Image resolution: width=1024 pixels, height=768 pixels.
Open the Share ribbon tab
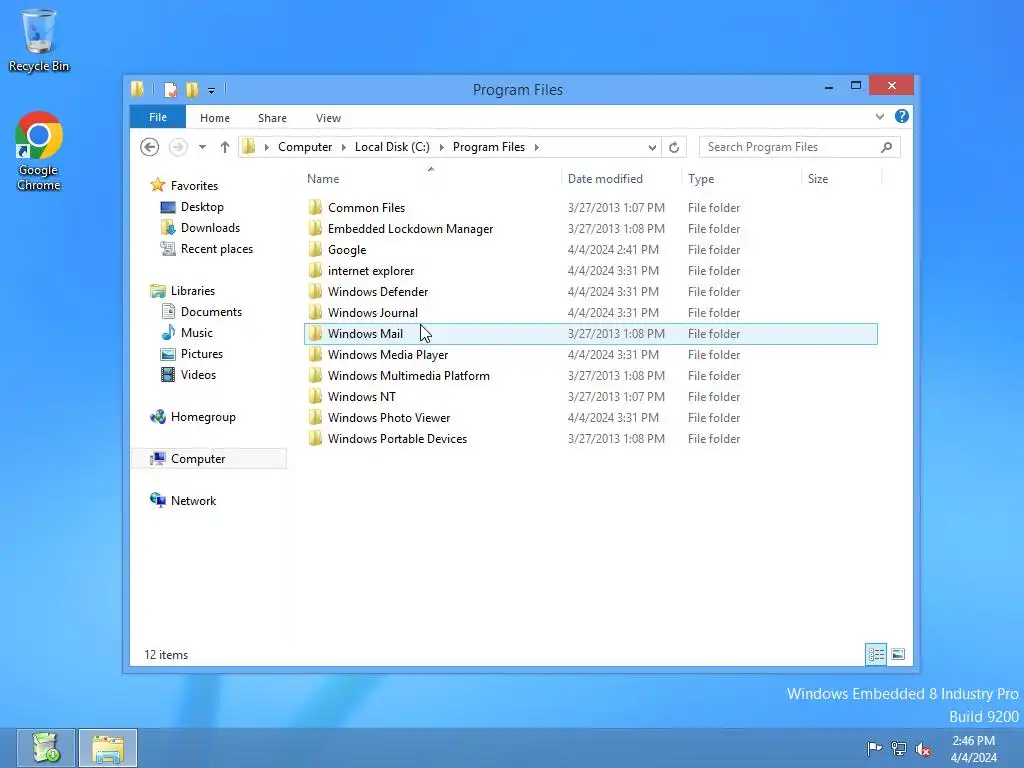click(272, 118)
